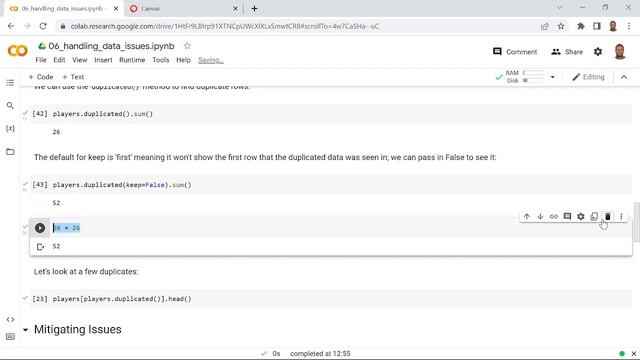The width and height of the screenshot is (640, 360).
Task: Open the cell editor settings gear icon
Action: click(x=580, y=216)
